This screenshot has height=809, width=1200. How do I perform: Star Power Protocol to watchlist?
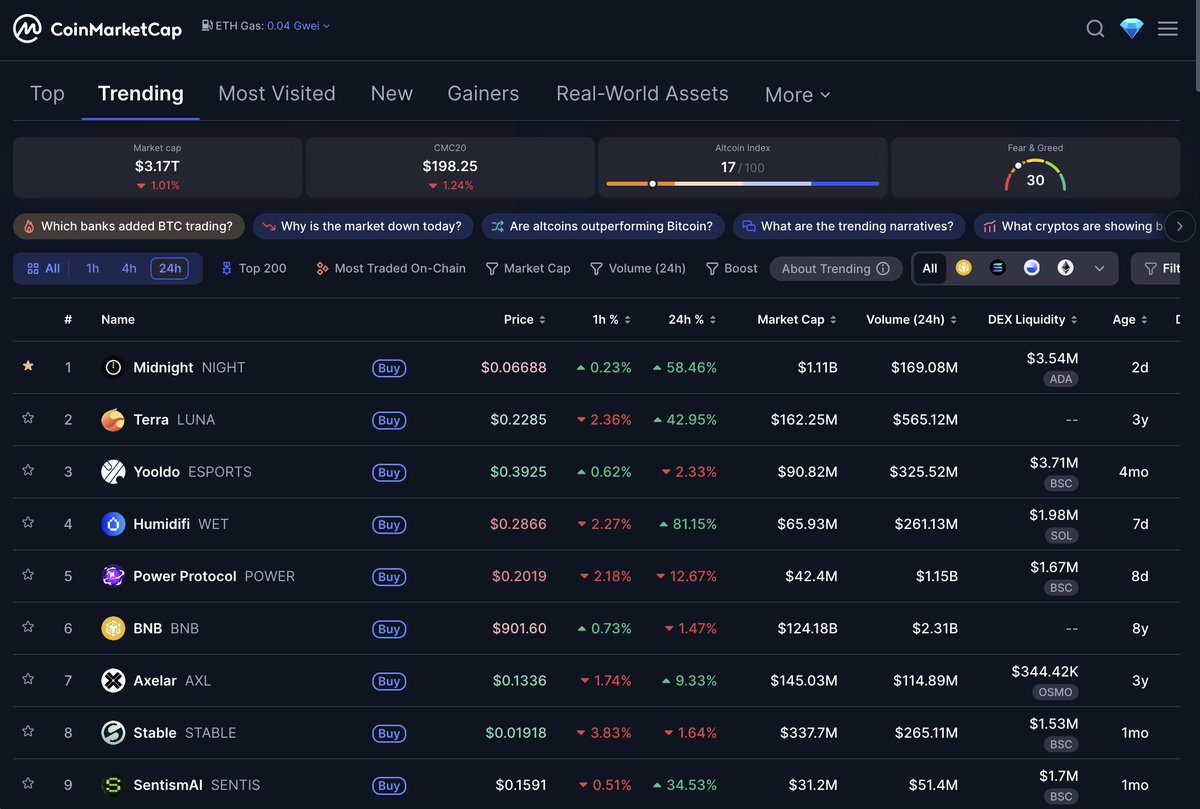tap(28, 575)
